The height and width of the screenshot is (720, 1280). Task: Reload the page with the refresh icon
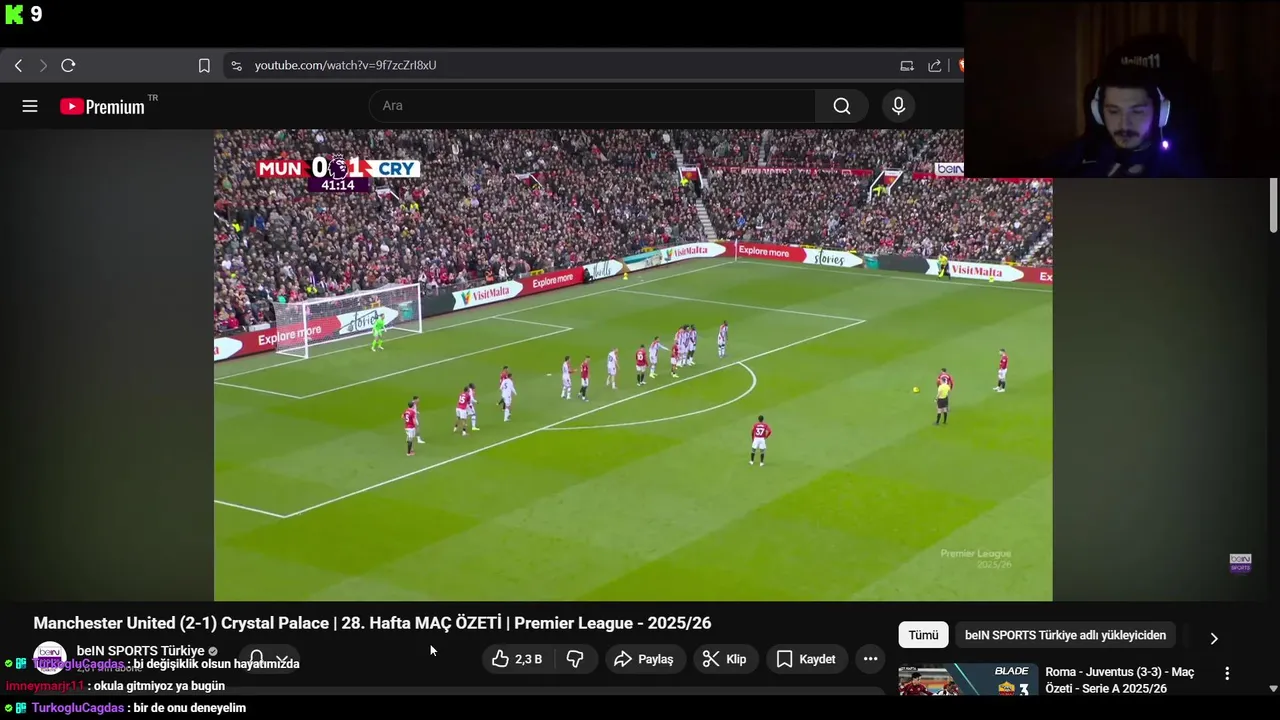68,65
